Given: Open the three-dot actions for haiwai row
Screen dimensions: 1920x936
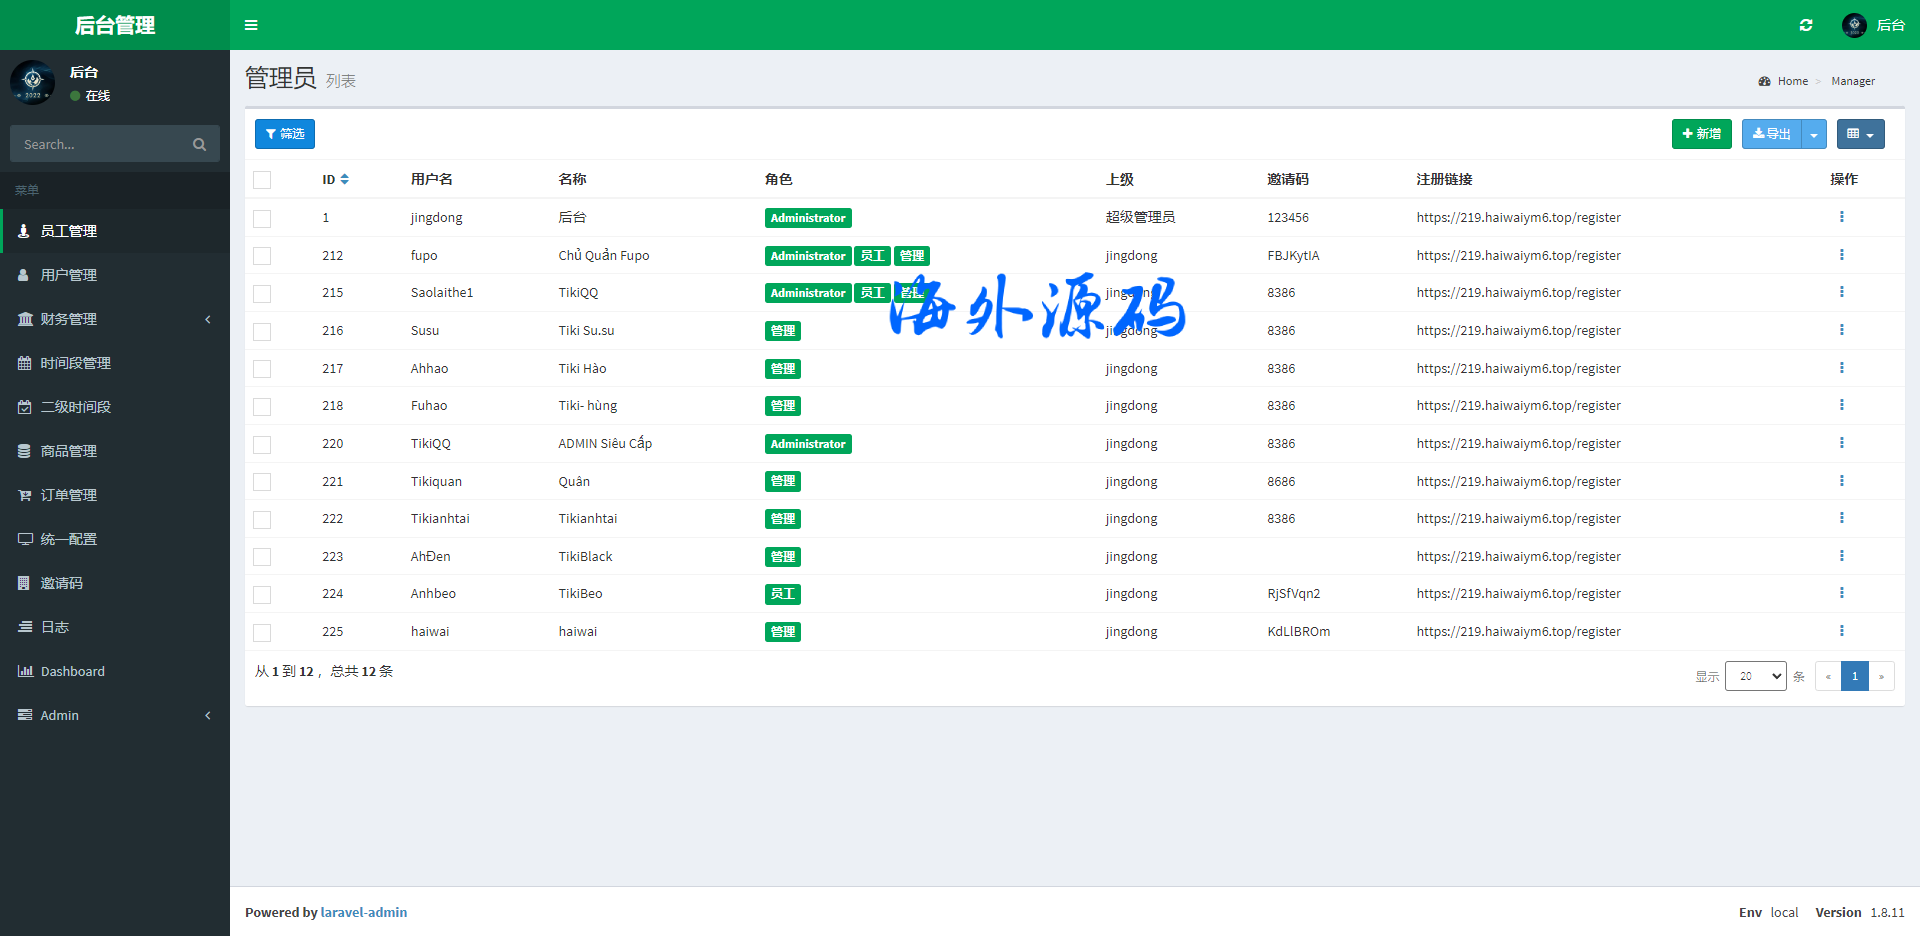Looking at the screenshot, I should pos(1841,631).
